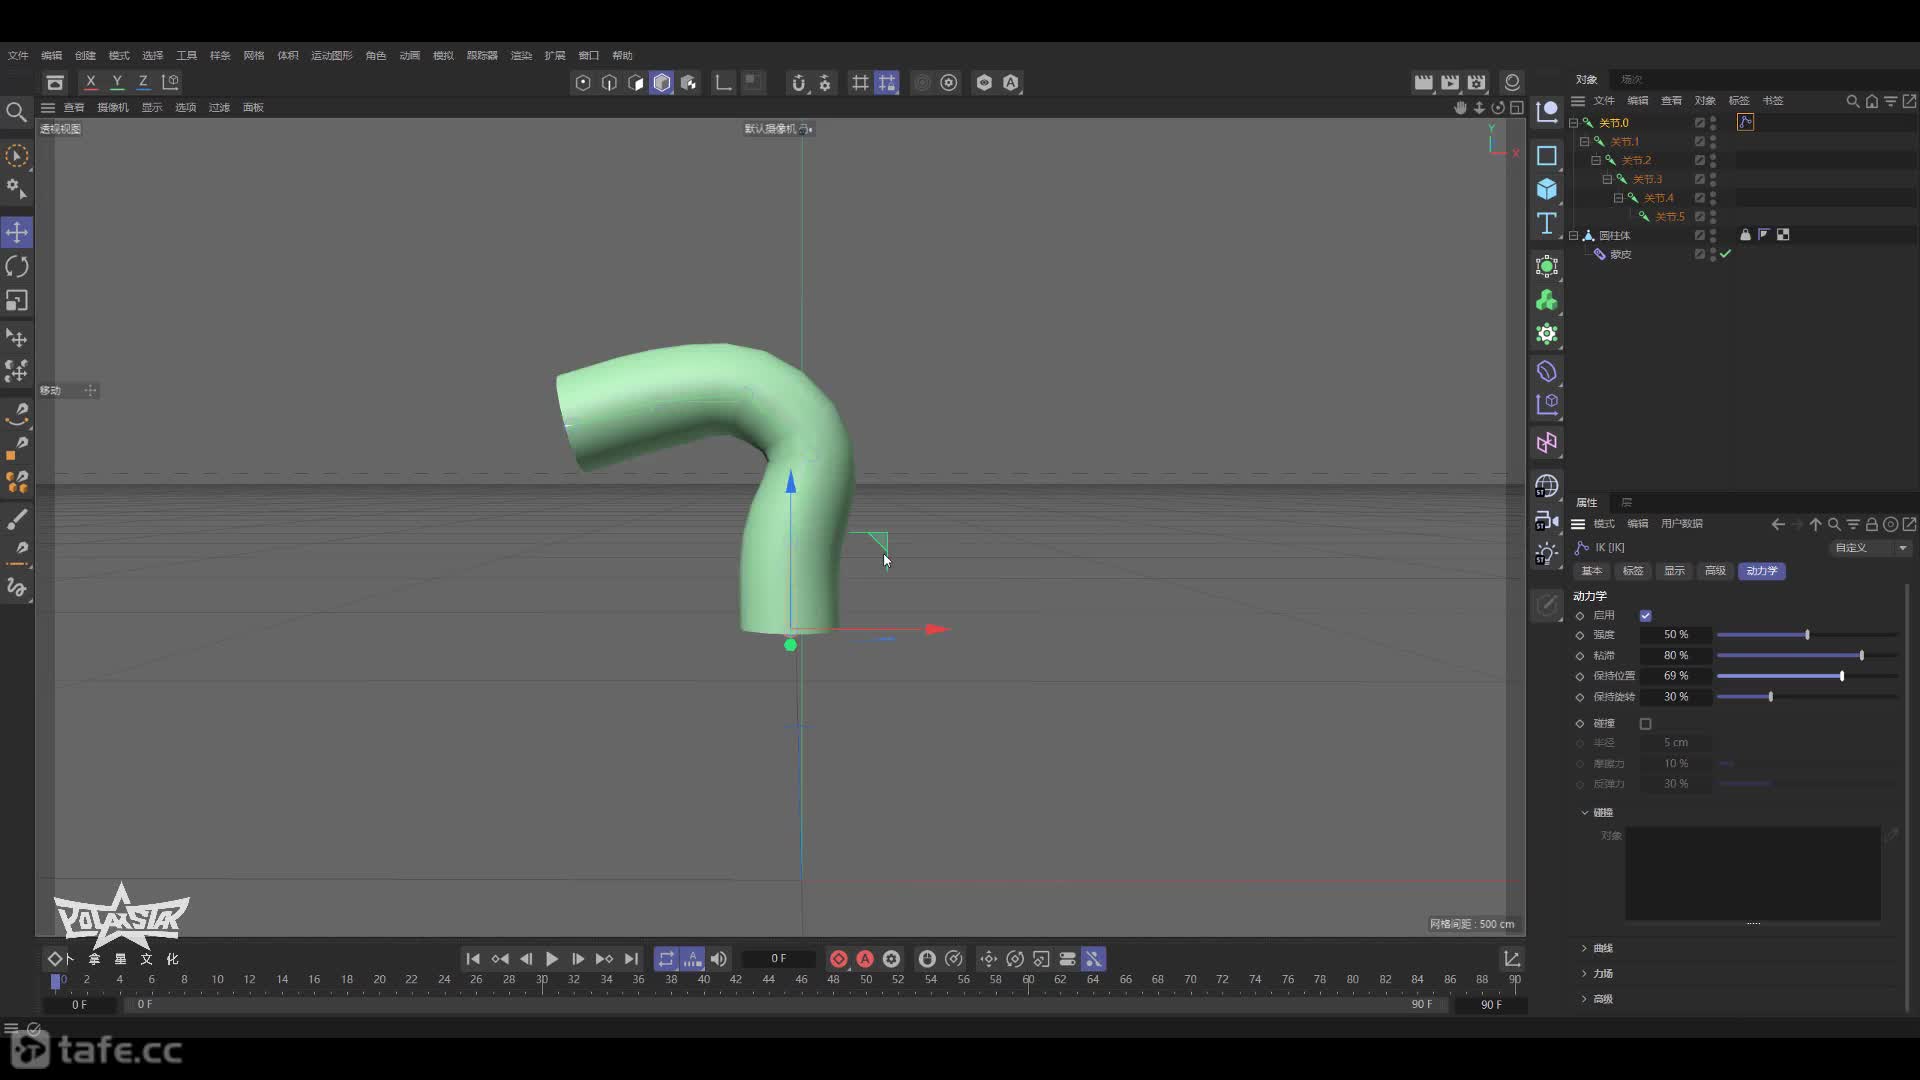This screenshot has width=1920, height=1080.
Task: Lock the Y axis
Action: (x=117, y=82)
